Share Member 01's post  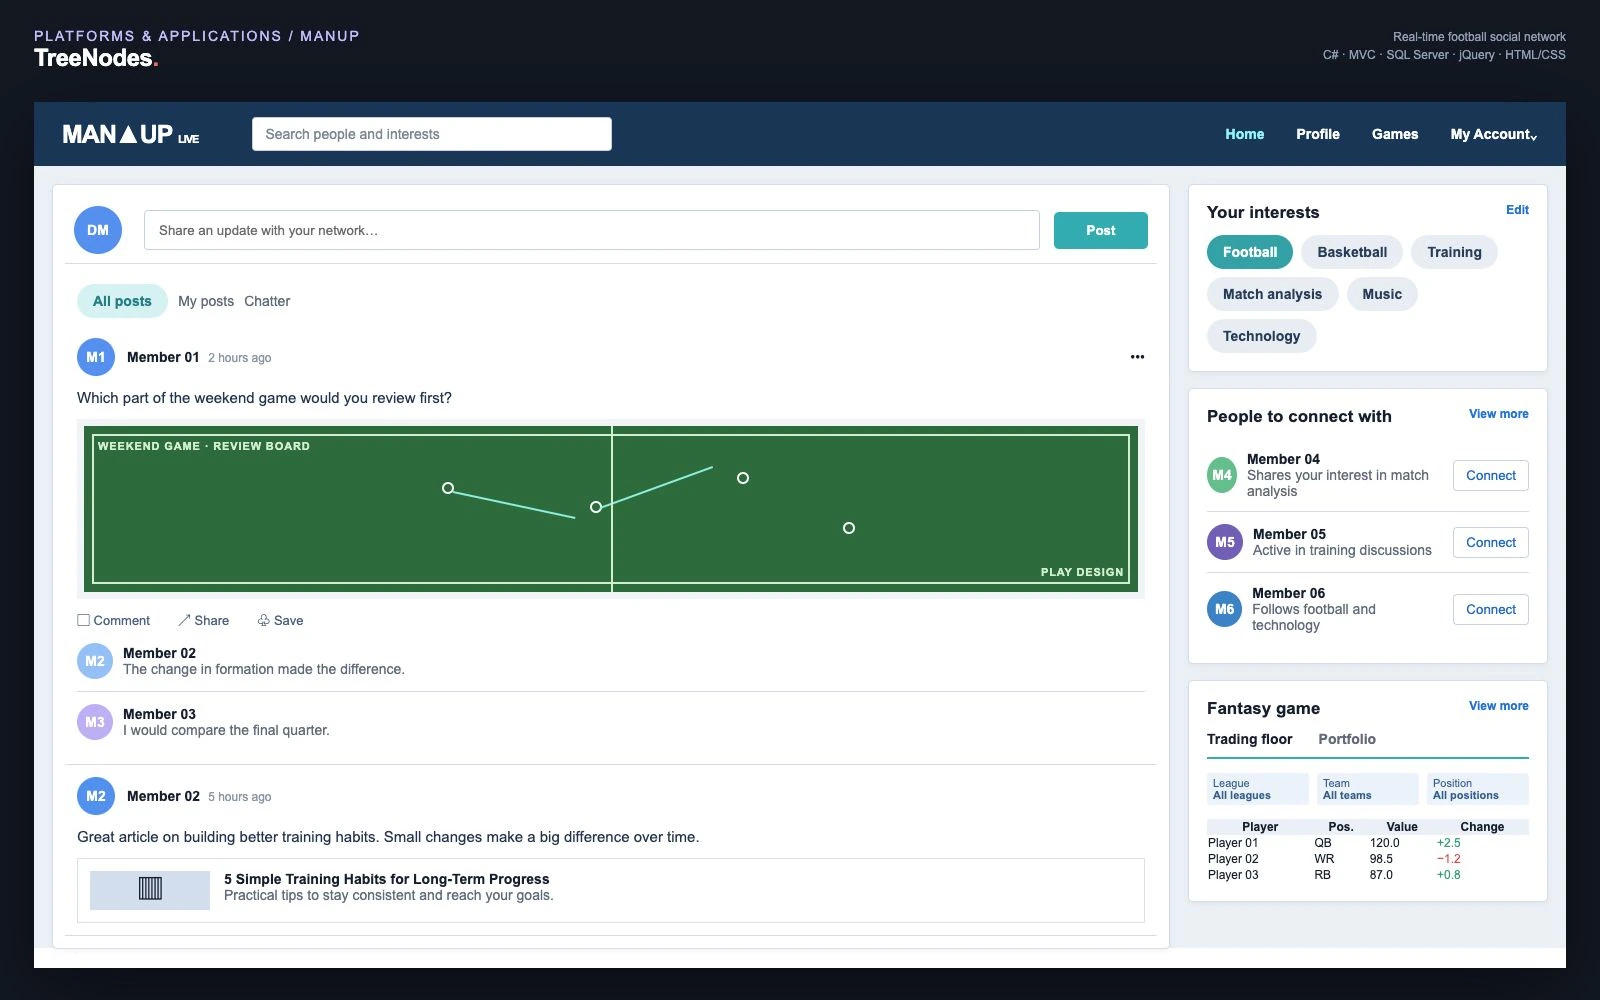coord(204,620)
